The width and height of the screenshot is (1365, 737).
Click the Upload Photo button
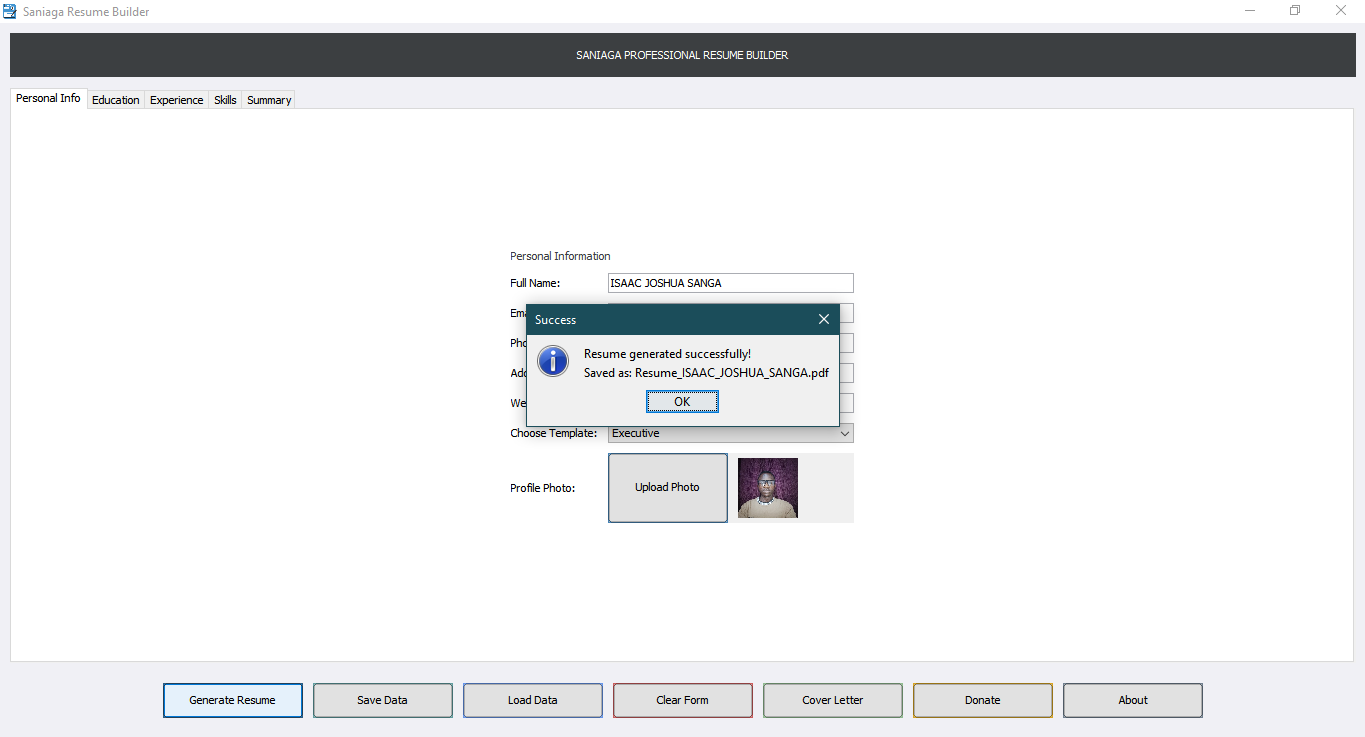coord(668,487)
